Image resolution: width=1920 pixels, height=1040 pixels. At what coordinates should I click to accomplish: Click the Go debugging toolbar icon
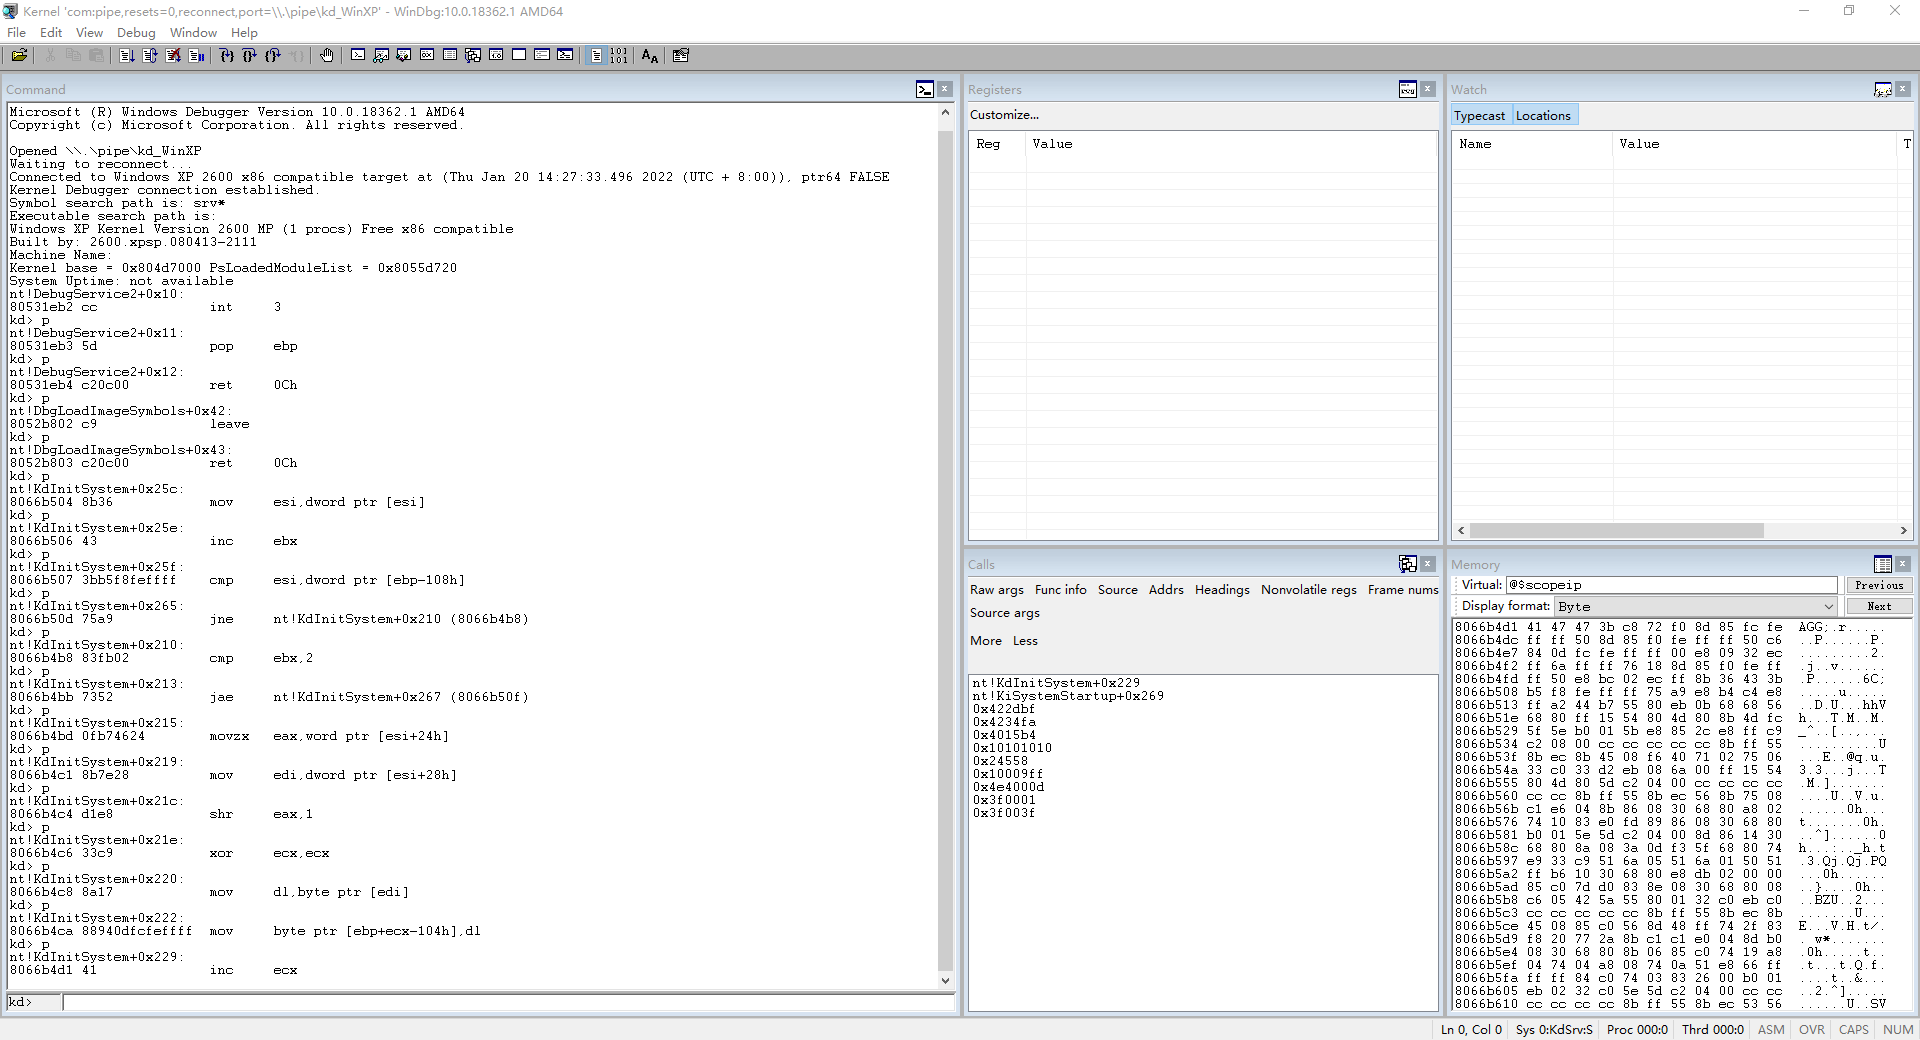click(127, 56)
